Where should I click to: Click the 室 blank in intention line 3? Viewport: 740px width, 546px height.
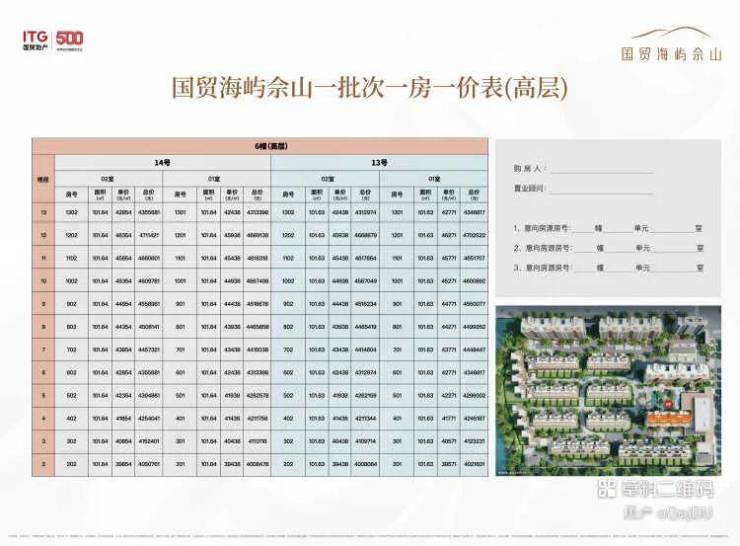pos(673,268)
